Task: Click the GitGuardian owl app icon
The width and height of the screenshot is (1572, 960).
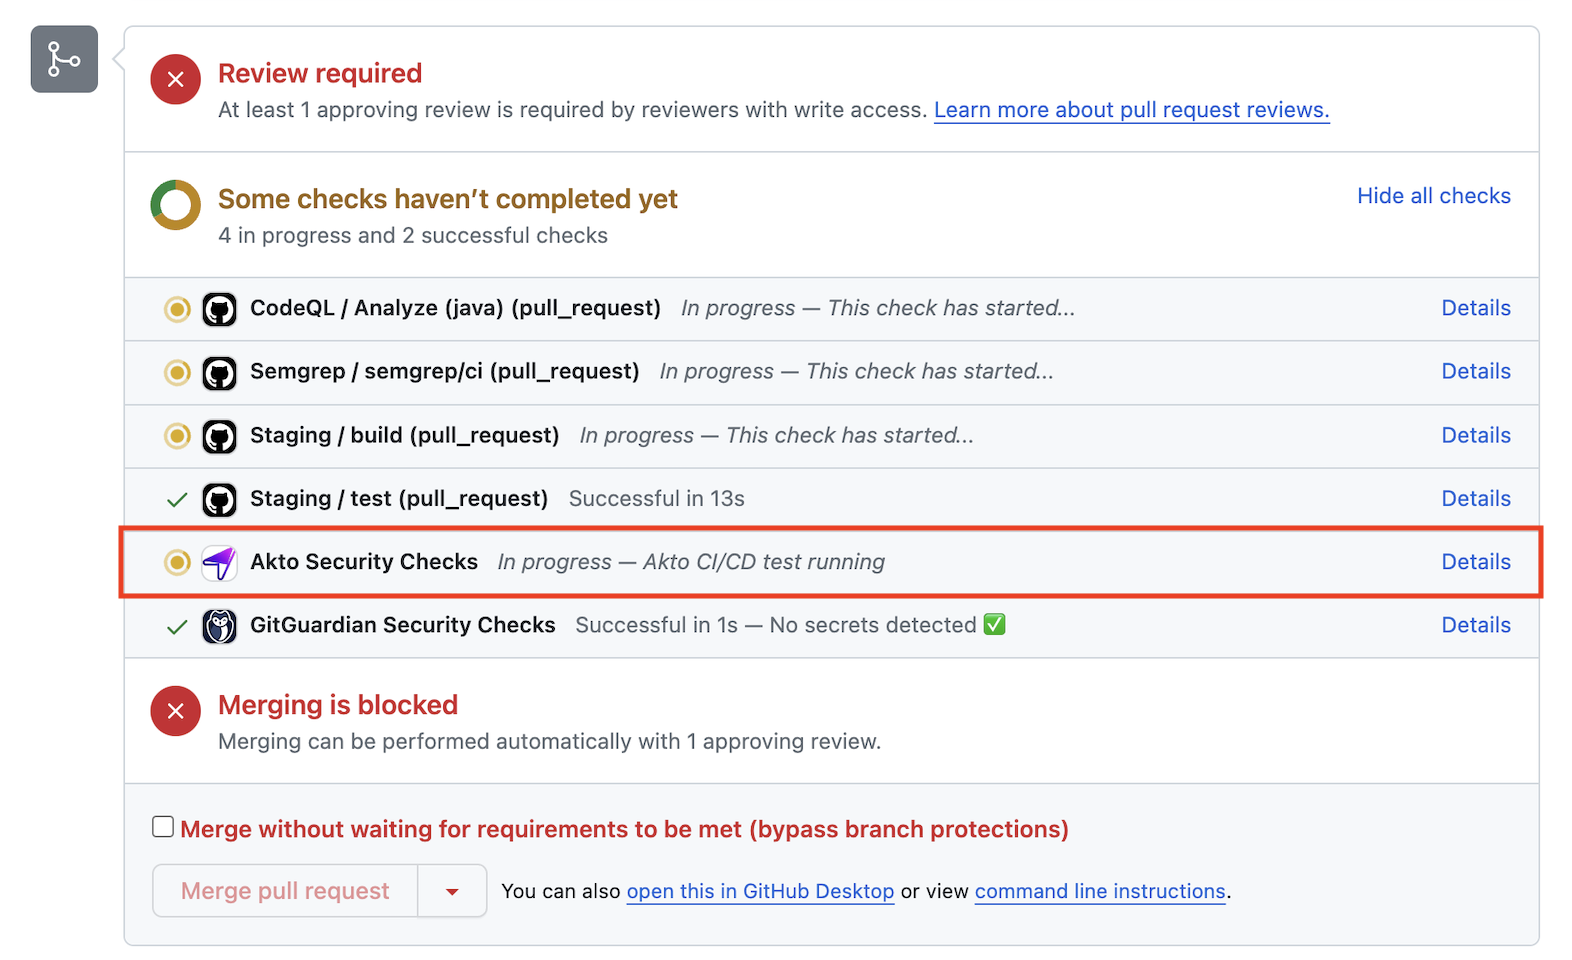Action: [x=219, y=626]
